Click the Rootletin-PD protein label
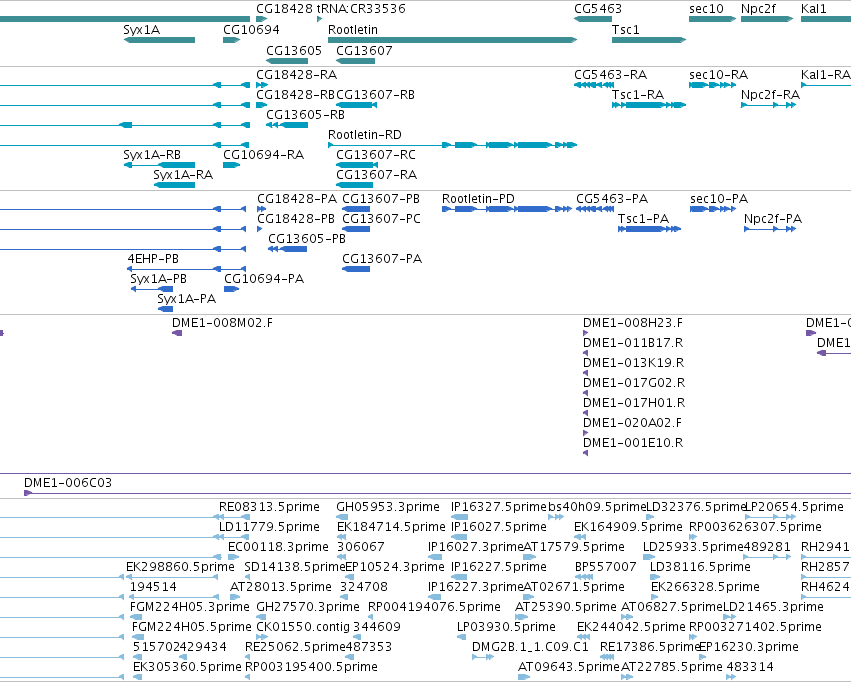This screenshot has height=682, width=851. click(478, 199)
